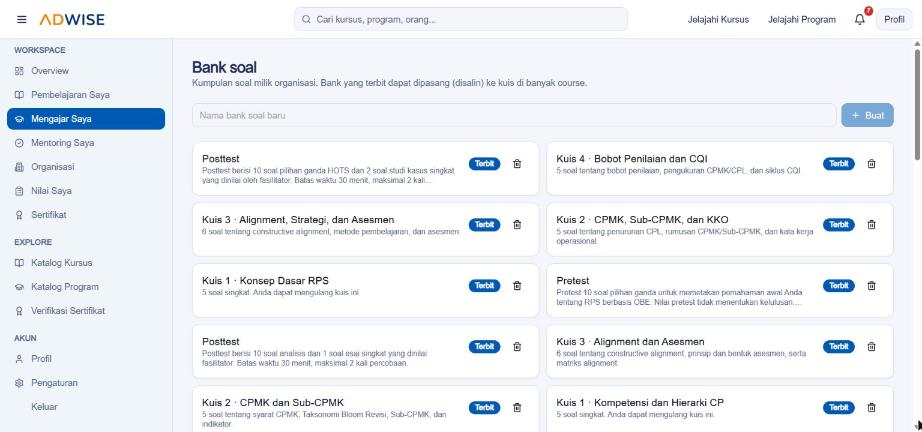Click the ADWISE logo
This screenshot has height=432, width=922.
[x=72, y=19]
